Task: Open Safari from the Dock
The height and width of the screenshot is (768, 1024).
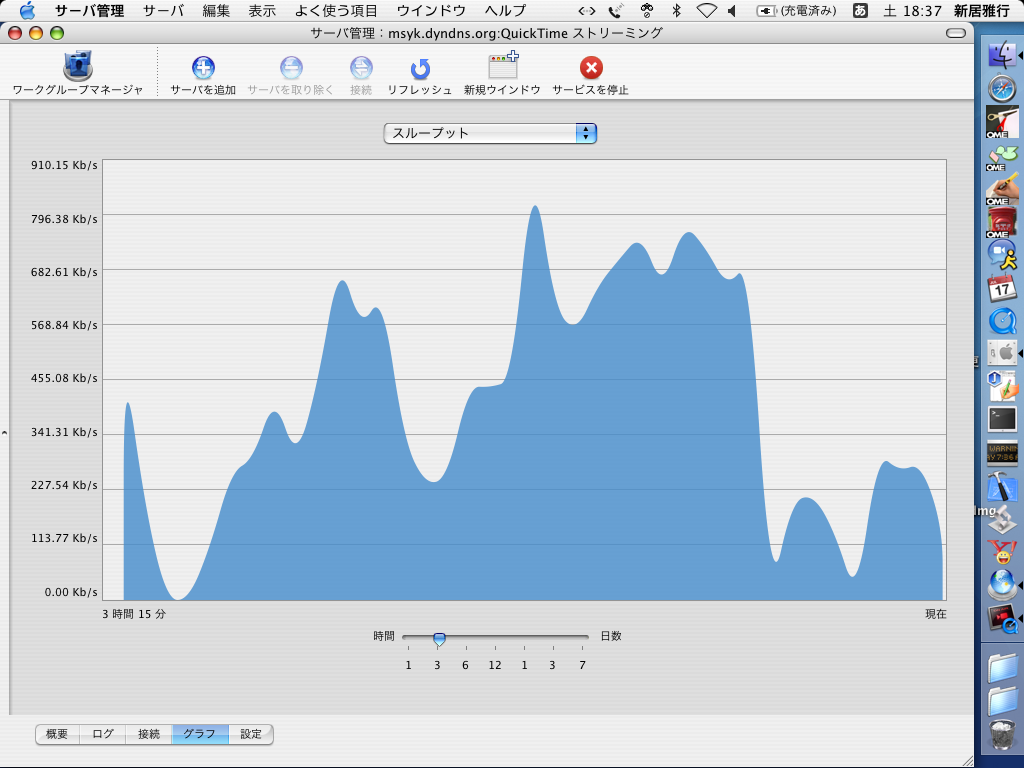Action: click(1002, 88)
